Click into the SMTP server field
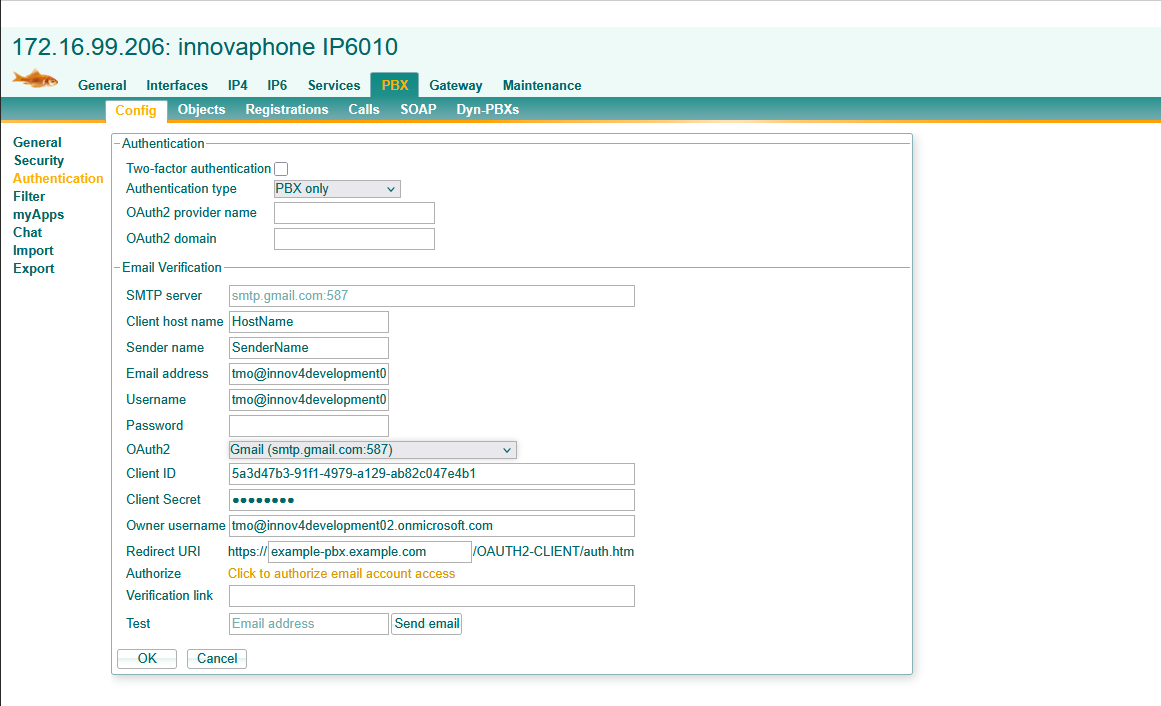The height and width of the screenshot is (706, 1161). 431,296
